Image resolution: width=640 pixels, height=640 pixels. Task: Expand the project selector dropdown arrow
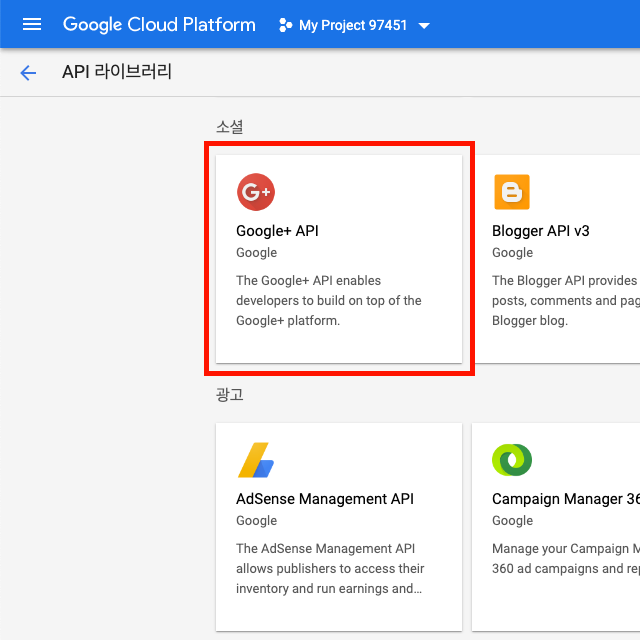[x=424, y=26]
